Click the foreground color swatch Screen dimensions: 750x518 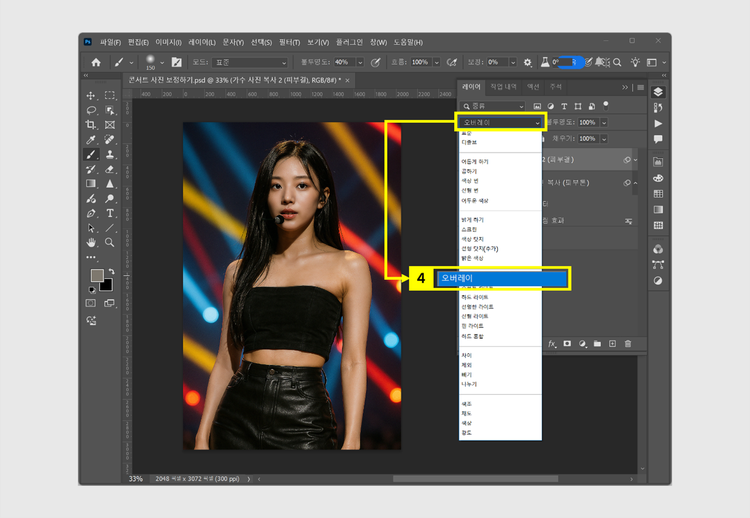96,276
